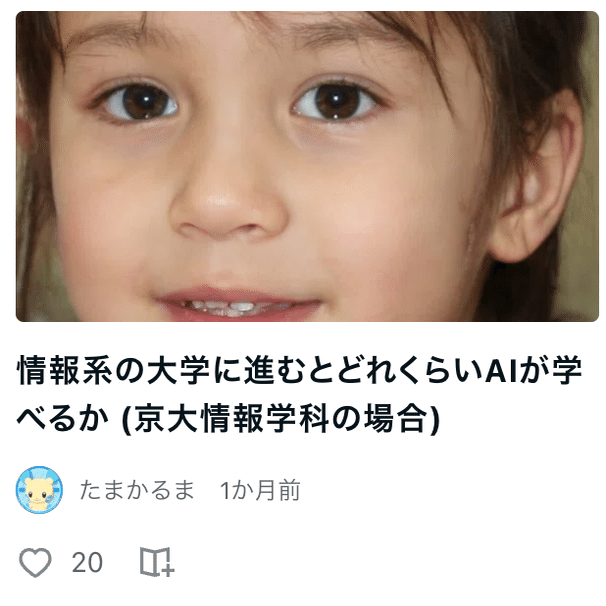Click the posted date next to the author name

click(260, 490)
